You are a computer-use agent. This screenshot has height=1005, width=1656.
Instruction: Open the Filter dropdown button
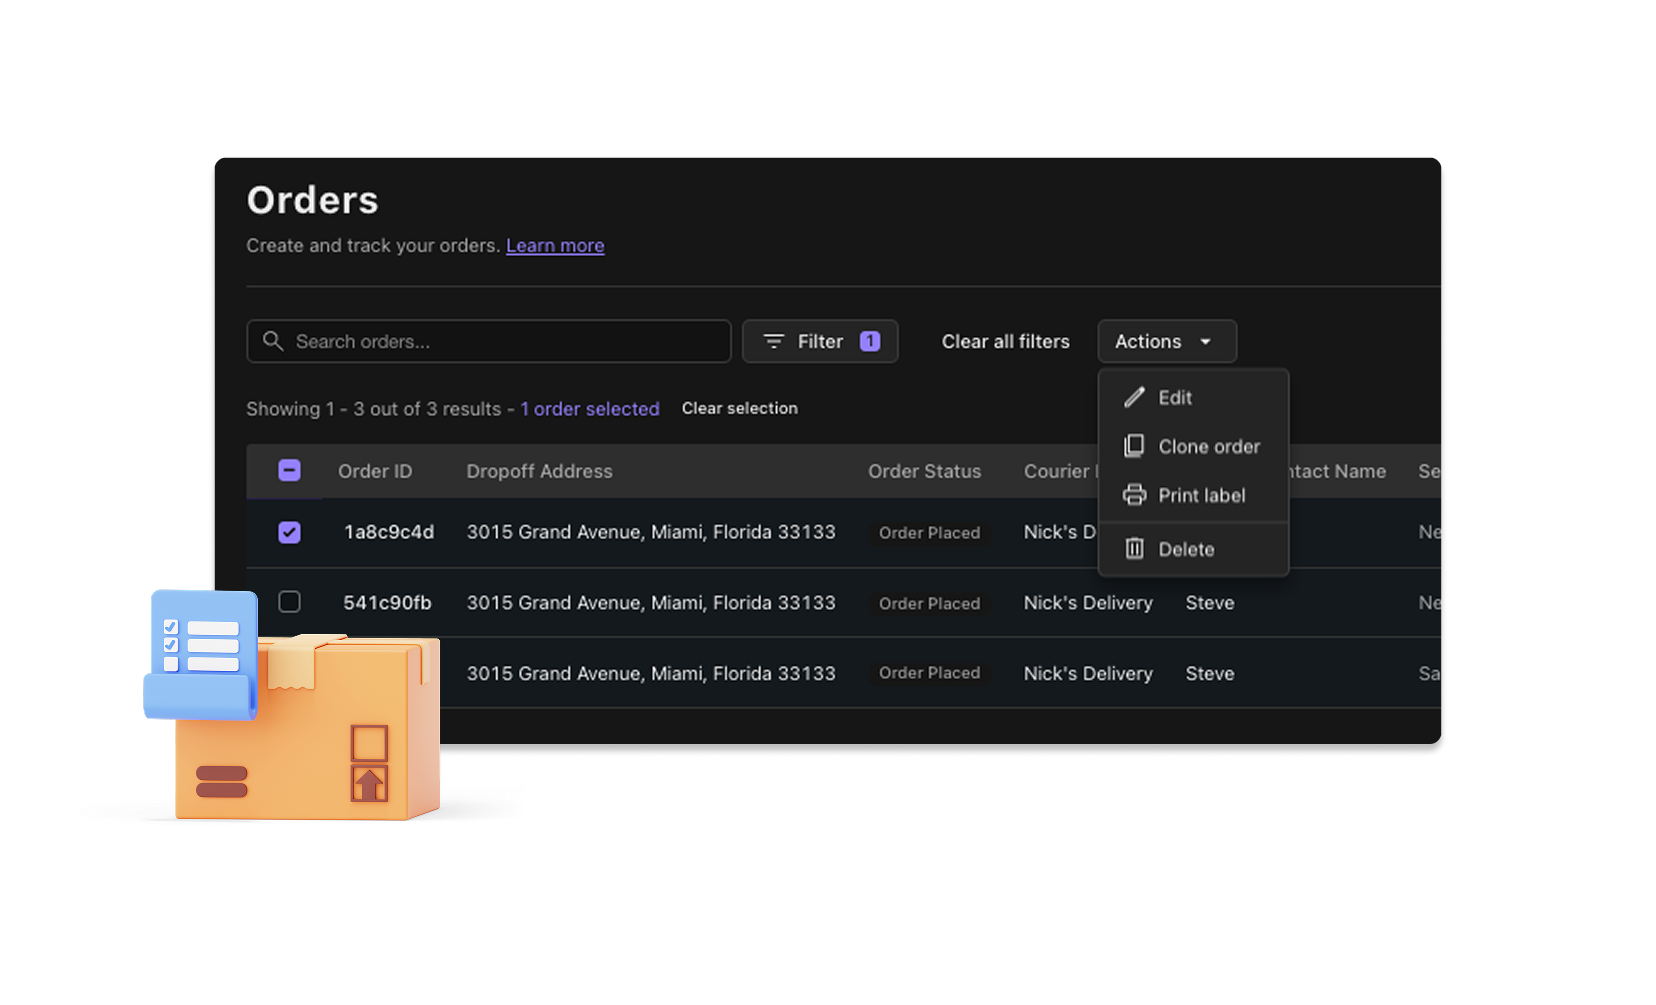(x=819, y=341)
